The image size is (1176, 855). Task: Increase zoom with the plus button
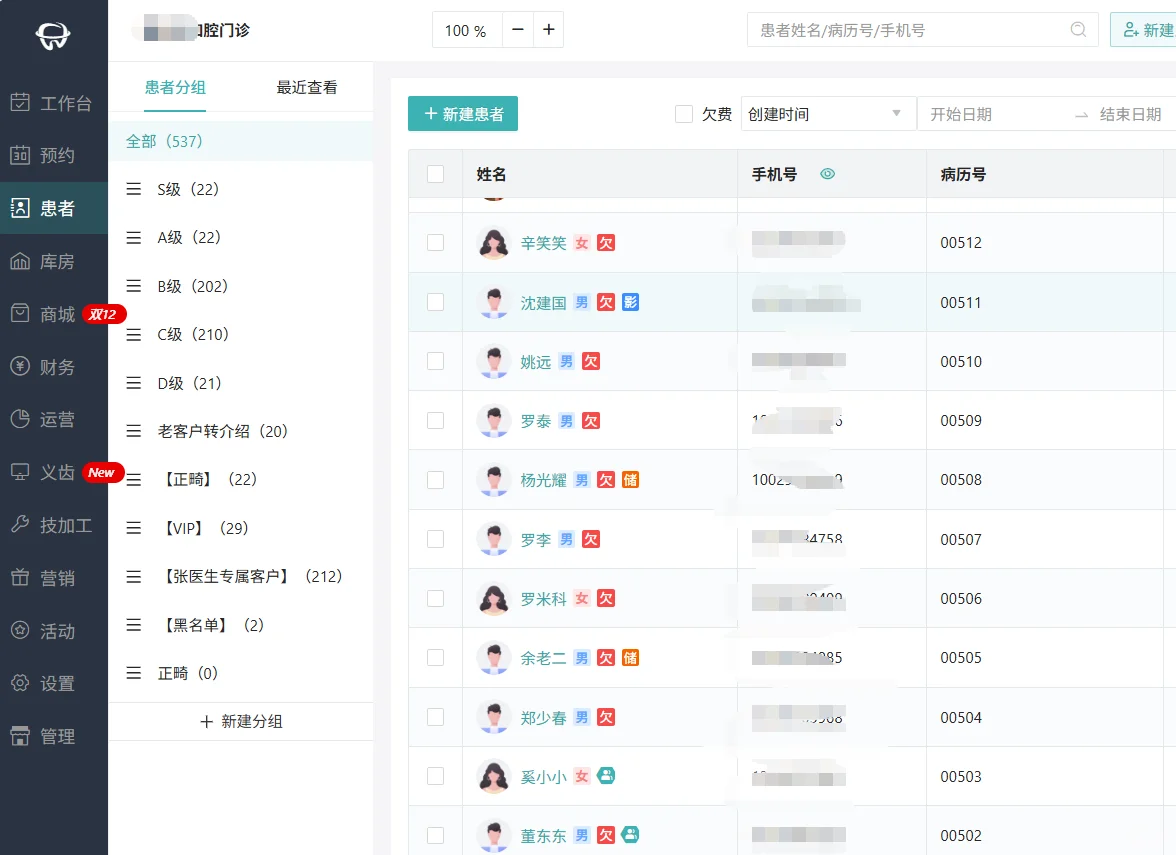click(x=548, y=29)
